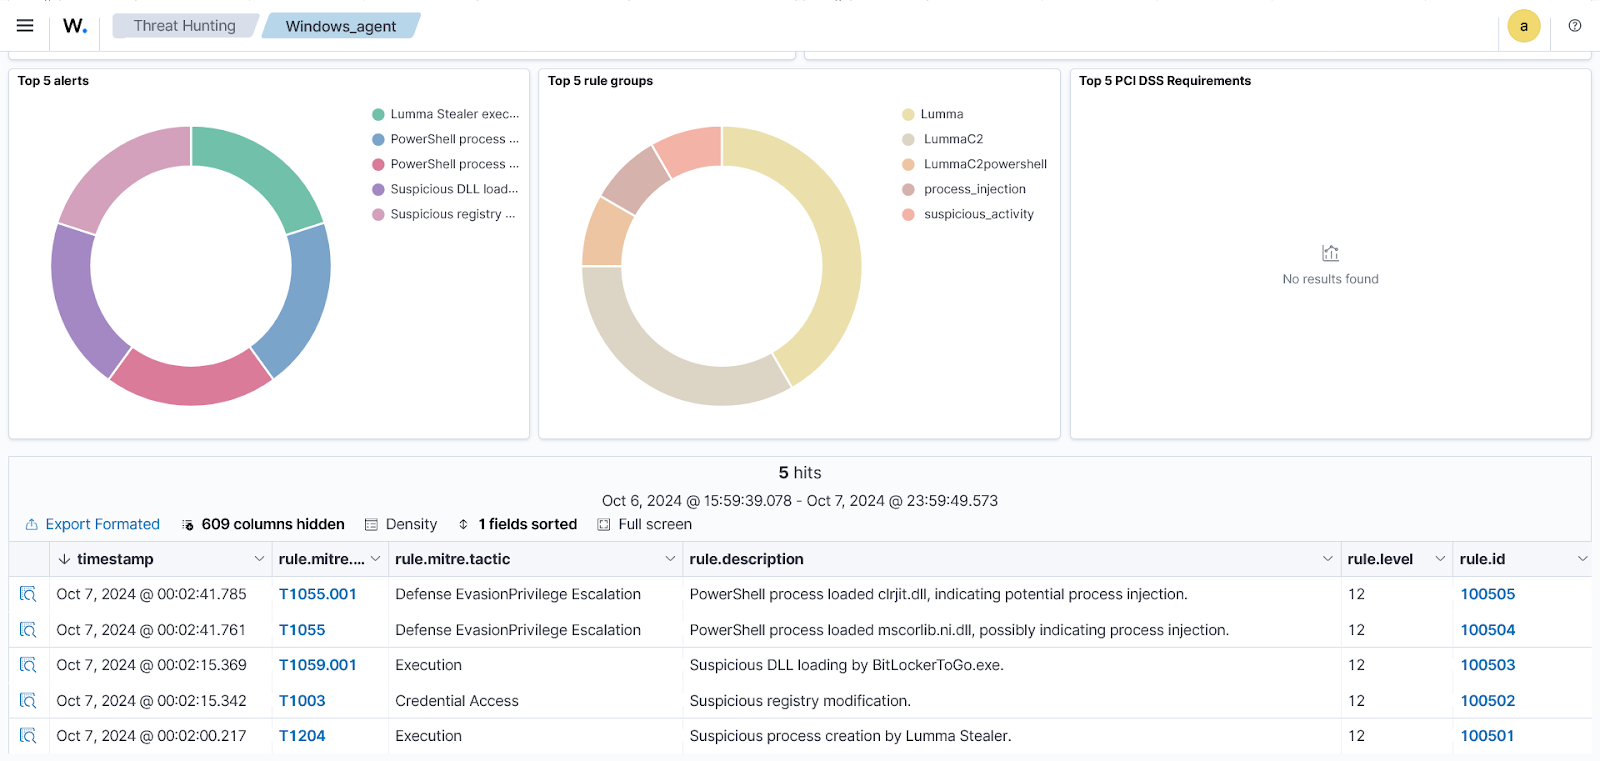Viewport: 1600px width, 761px height.
Task: Open rule id 100505 link
Action: [x=1487, y=594]
